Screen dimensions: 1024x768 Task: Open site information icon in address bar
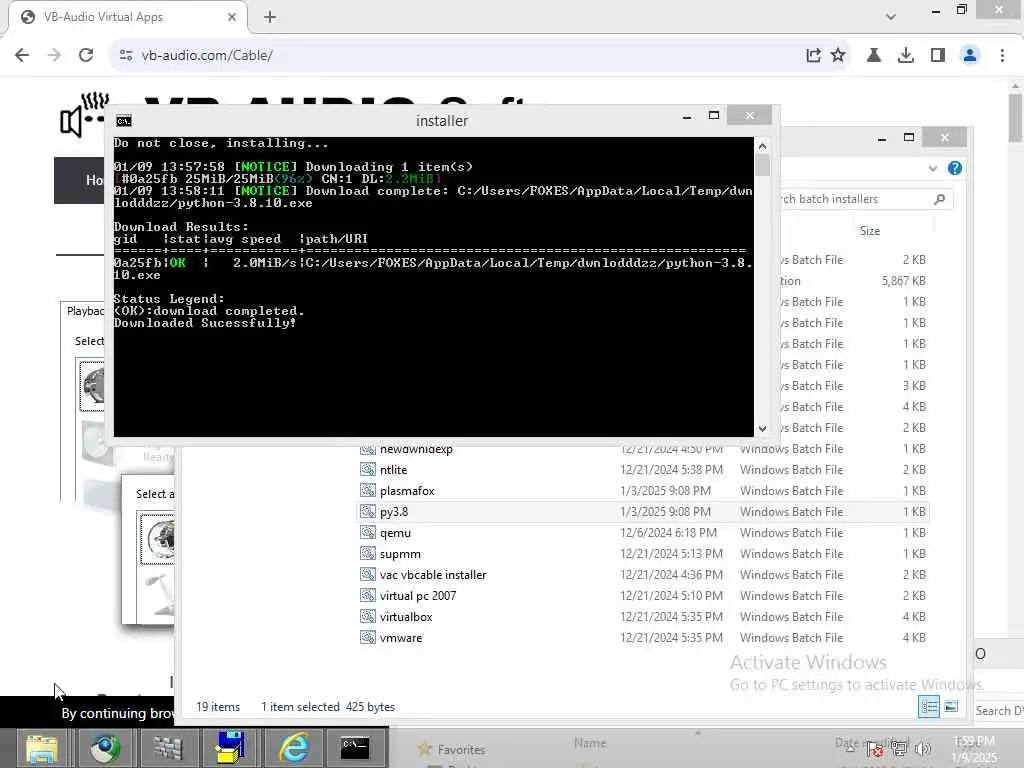tap(126, 56)
